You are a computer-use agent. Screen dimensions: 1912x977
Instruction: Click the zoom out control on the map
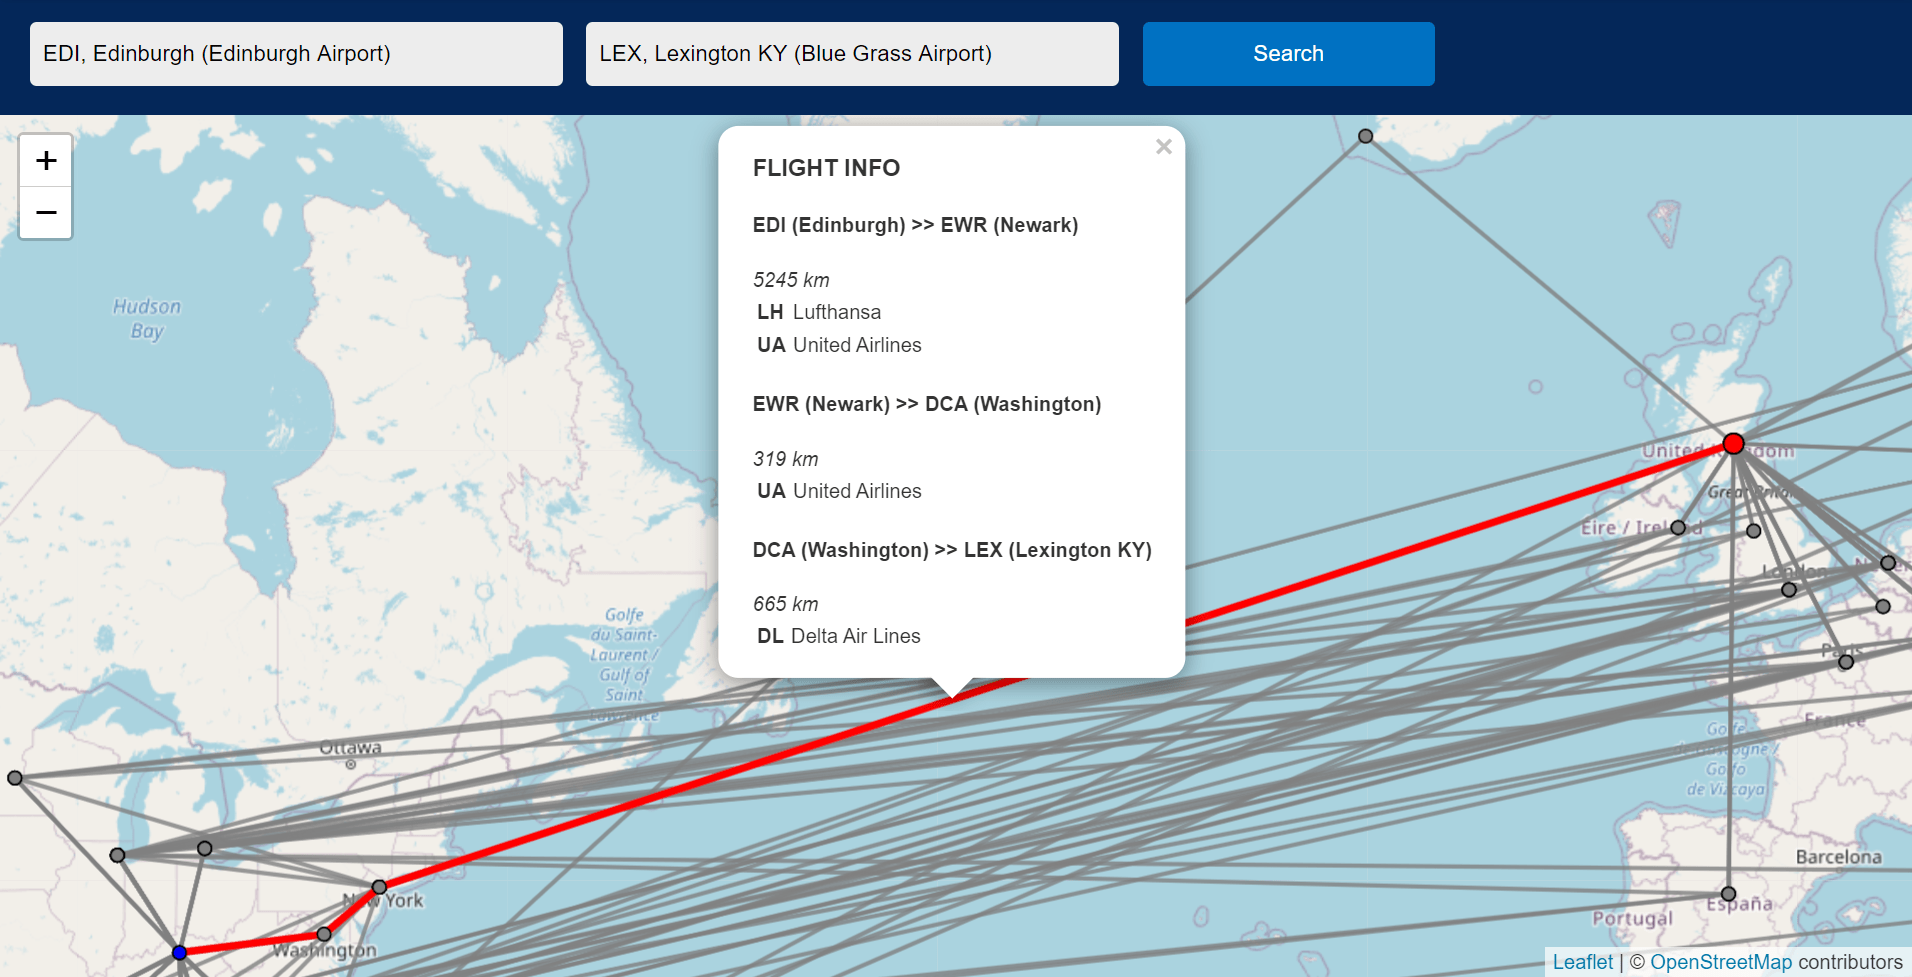click(x=45, y=212)
